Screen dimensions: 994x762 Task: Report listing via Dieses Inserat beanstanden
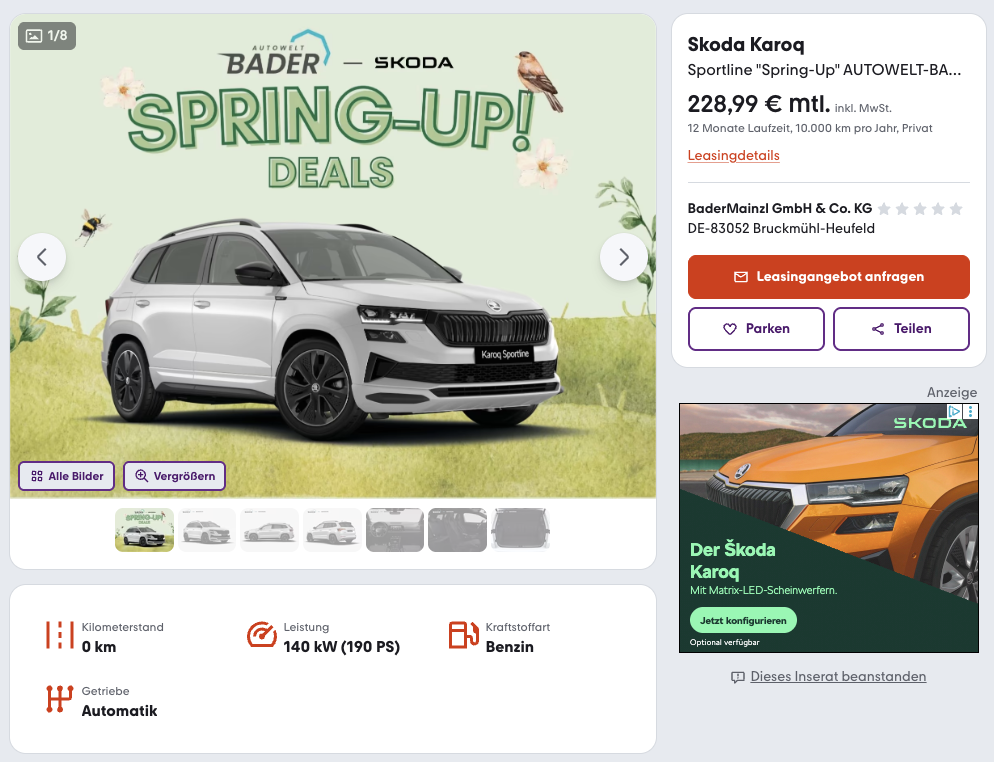point(838,677)
